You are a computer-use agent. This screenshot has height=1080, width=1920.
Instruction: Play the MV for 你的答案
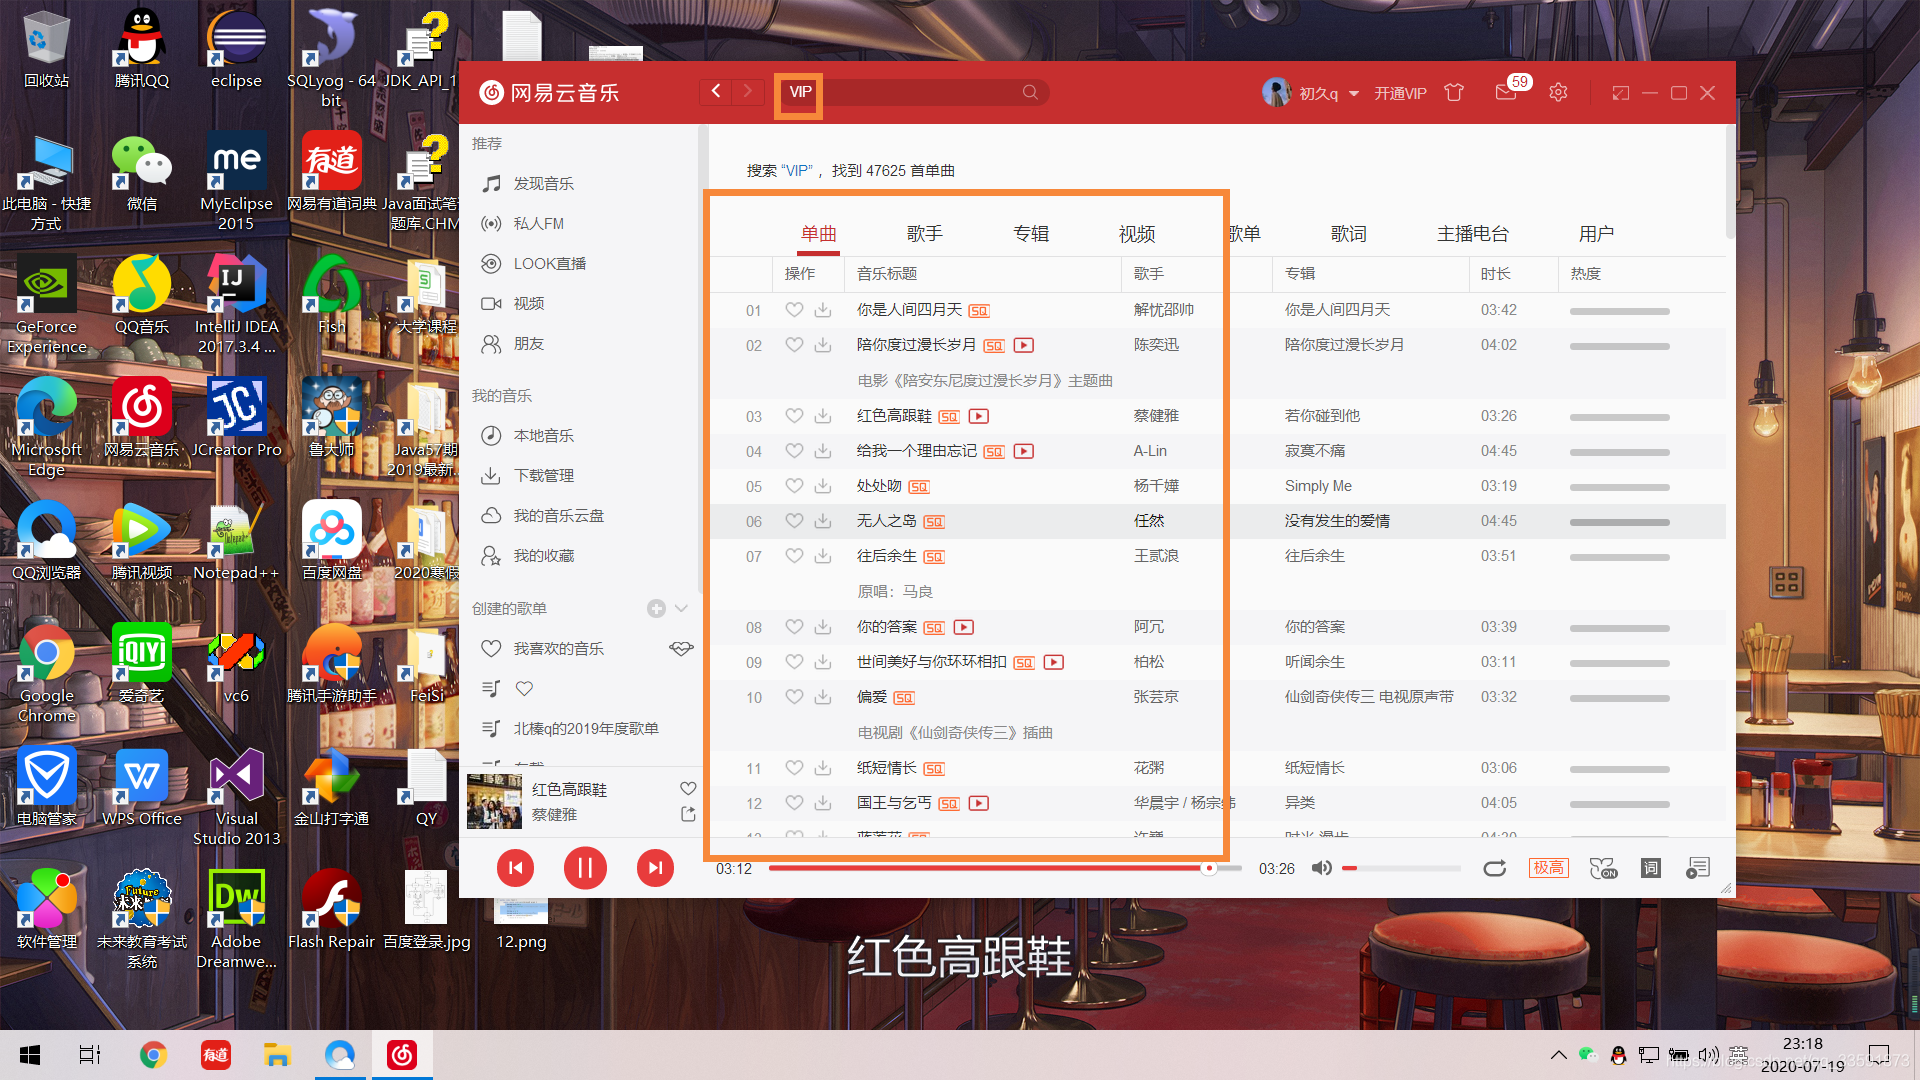pos(964,627)
